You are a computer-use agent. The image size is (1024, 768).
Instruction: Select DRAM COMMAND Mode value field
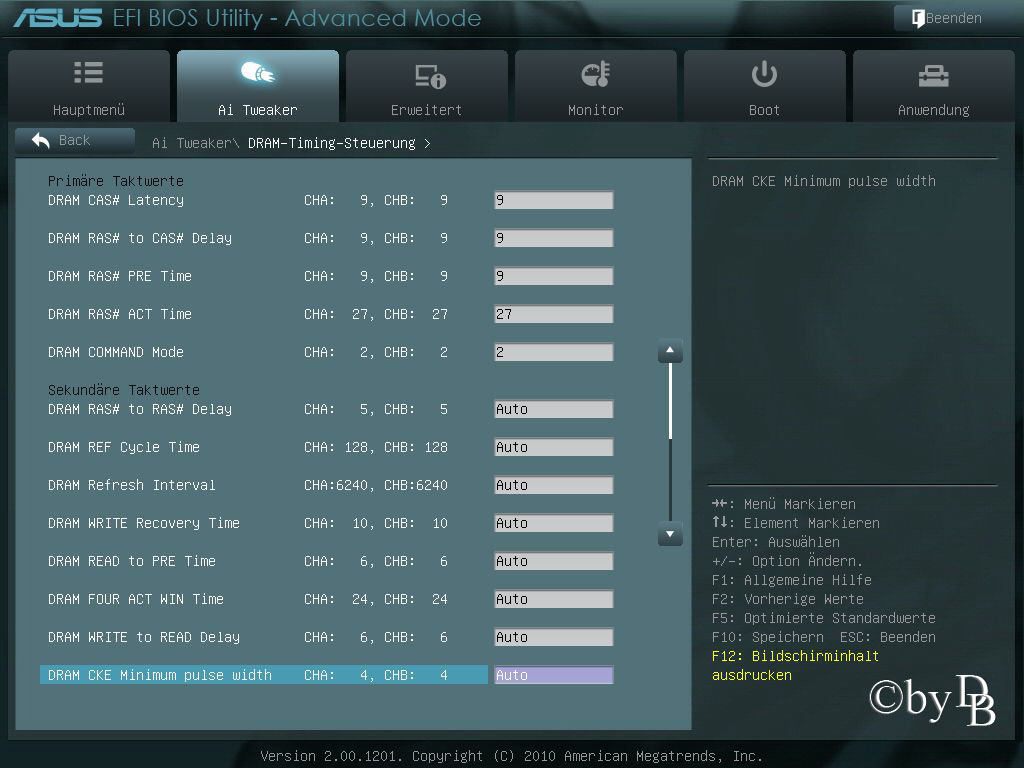click(554, 353)
